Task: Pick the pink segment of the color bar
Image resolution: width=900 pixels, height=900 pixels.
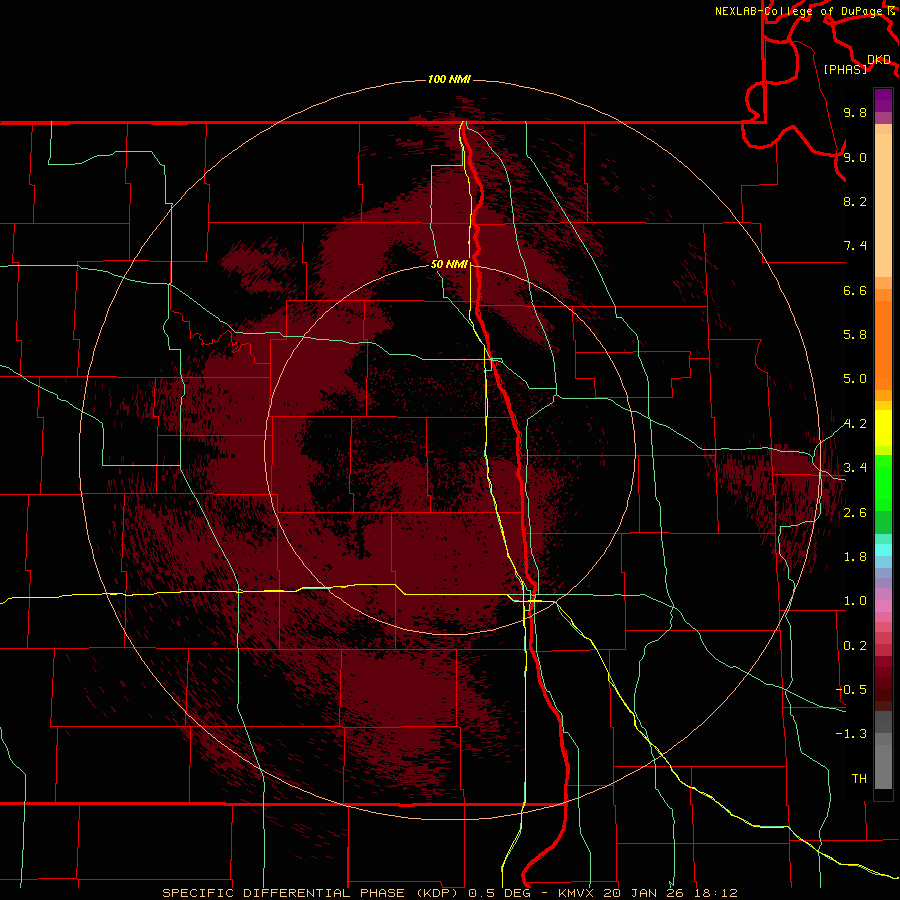Action: click(x=883, y=606)
